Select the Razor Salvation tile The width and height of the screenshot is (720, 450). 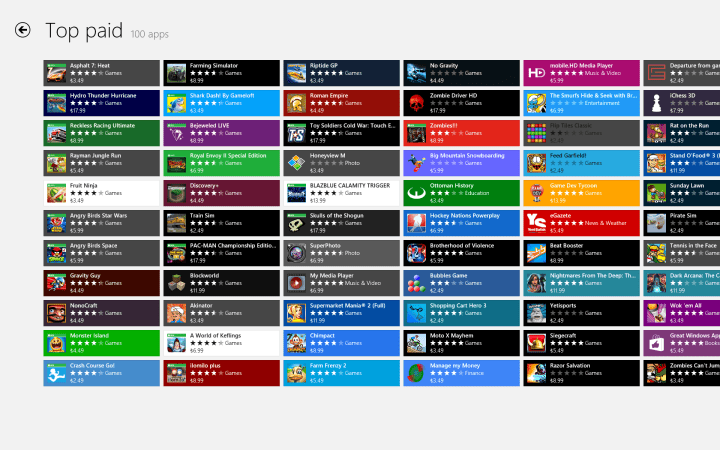point(581,373)
